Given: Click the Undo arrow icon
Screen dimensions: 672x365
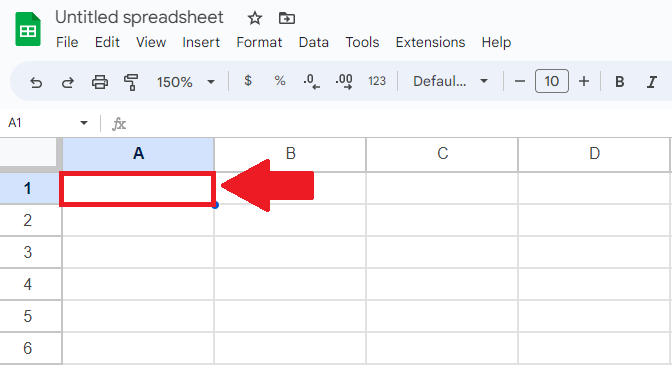Looking at the screenshot, I should point(36,82).
